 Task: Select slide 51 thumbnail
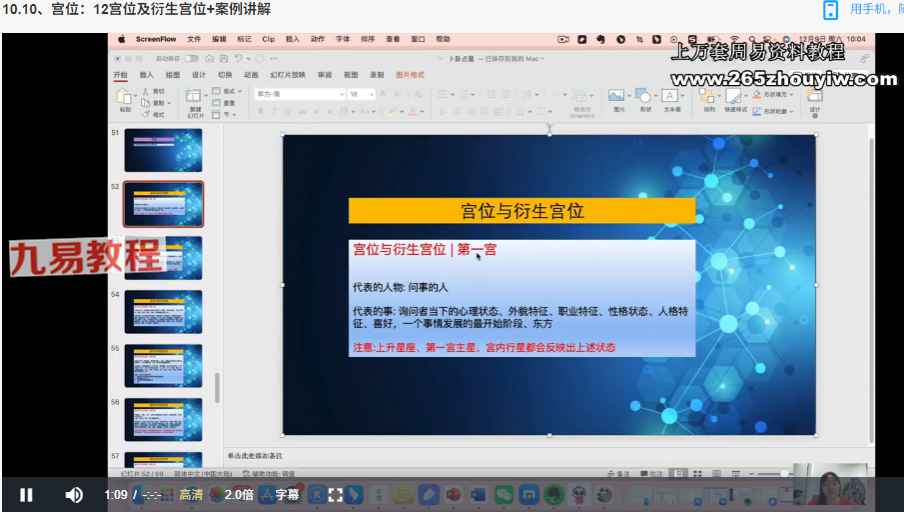click(163, 150)
